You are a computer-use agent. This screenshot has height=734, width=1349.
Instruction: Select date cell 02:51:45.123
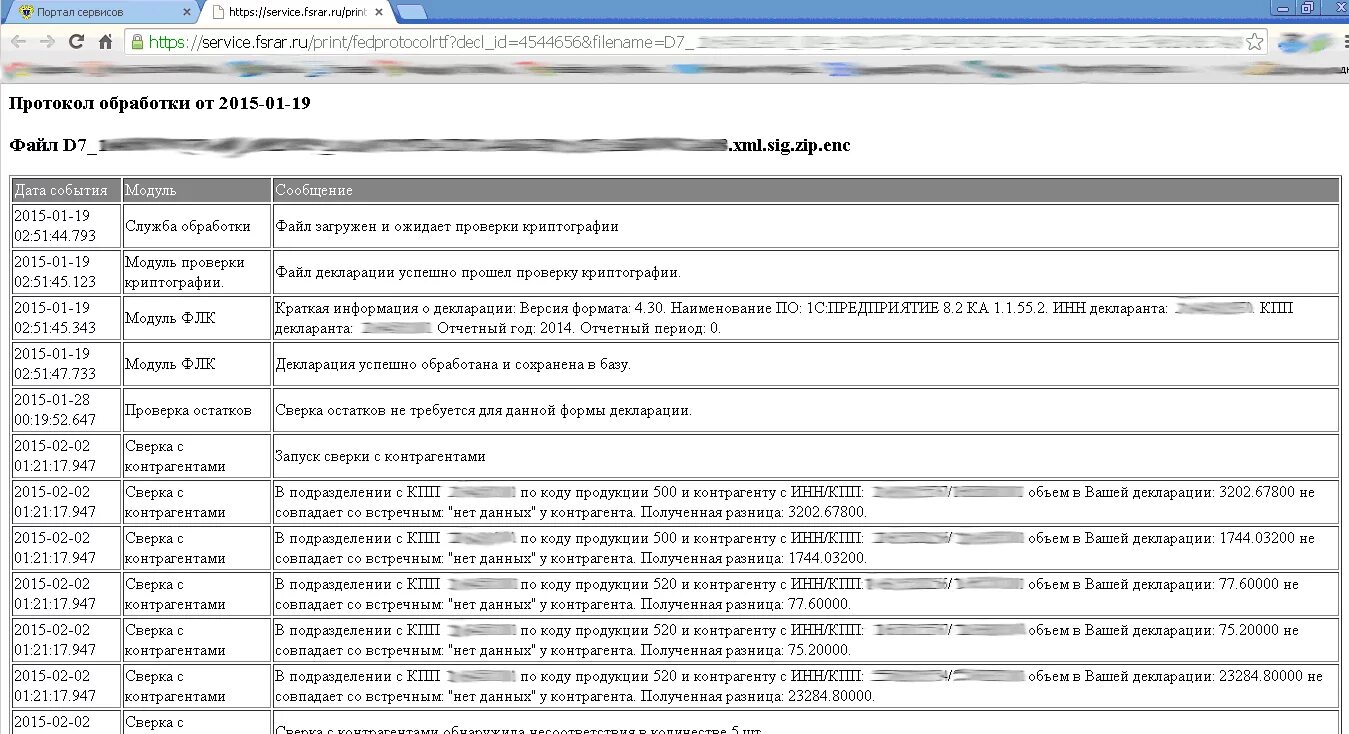(66, 272)
